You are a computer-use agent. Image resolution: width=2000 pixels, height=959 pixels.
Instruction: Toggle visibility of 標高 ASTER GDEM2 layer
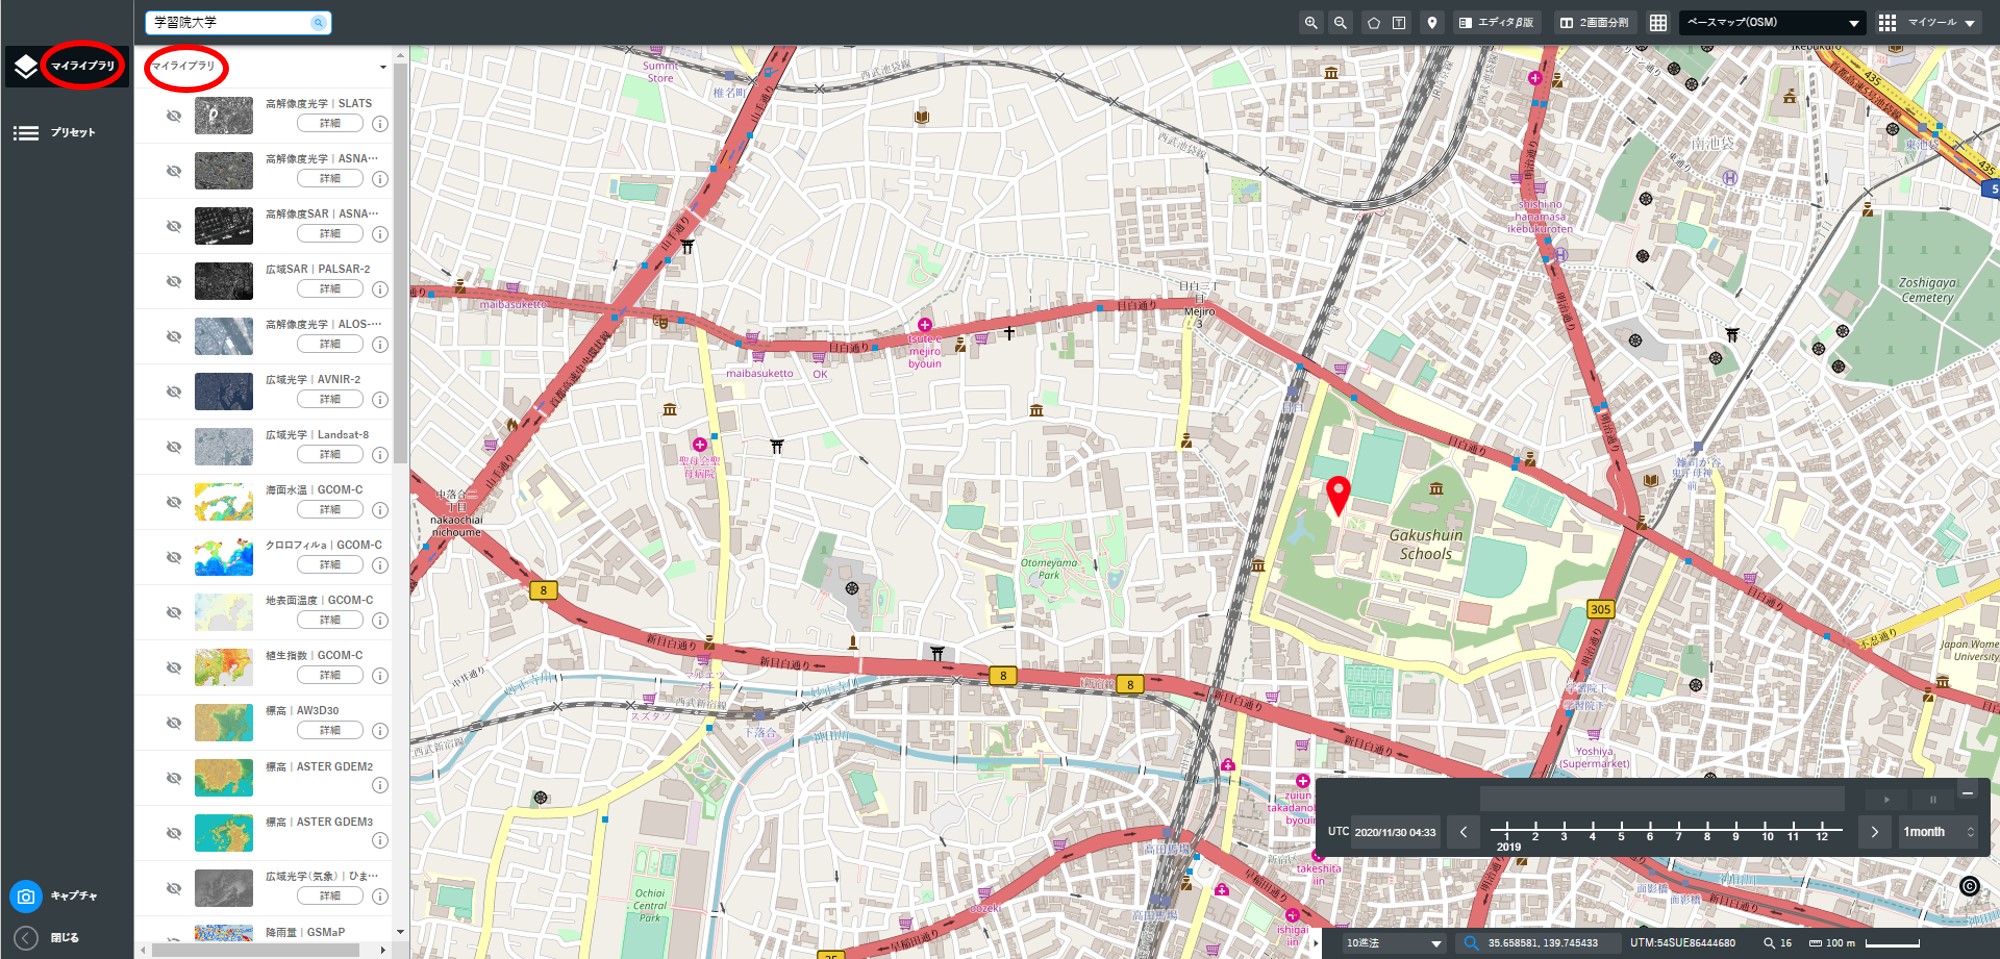(174, 778)
